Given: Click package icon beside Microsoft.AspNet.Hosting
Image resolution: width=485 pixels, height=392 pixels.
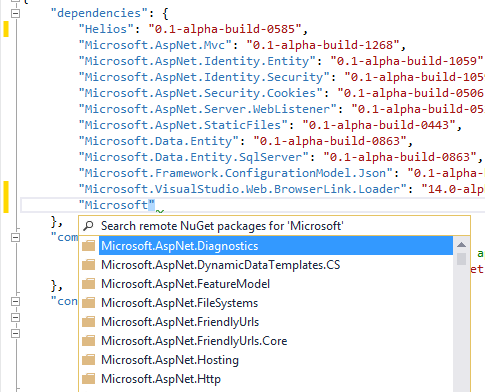Looking at the screenshot, I should coord(89,360).
